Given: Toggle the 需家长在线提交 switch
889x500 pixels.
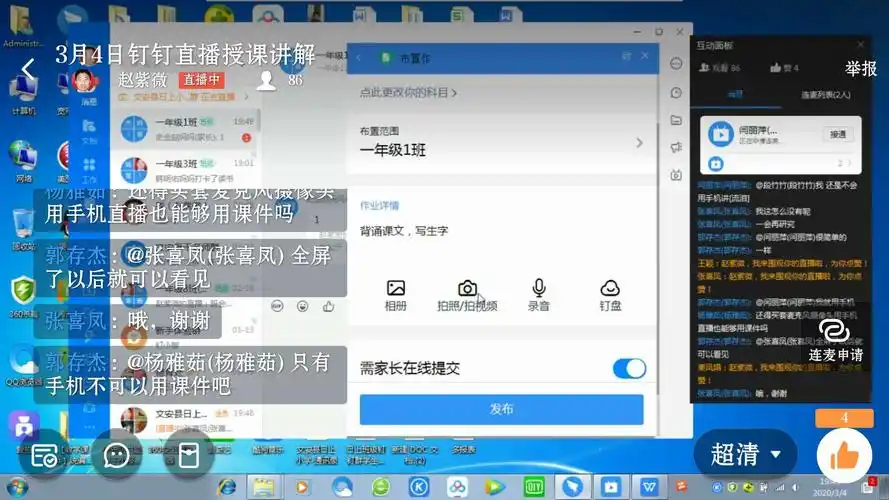Looking at the screenshot, I should click(629, 368).
